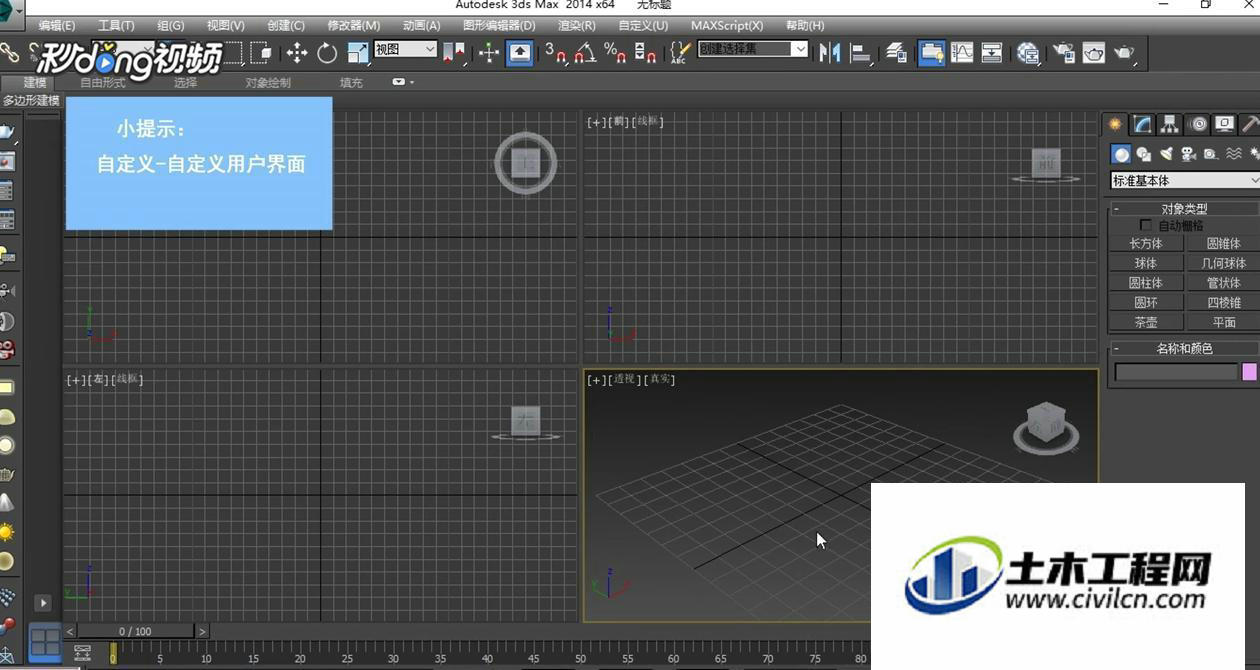Click the 长方体 button
Viewport: 1260px width, 670px height.
tap(1146, 243)
